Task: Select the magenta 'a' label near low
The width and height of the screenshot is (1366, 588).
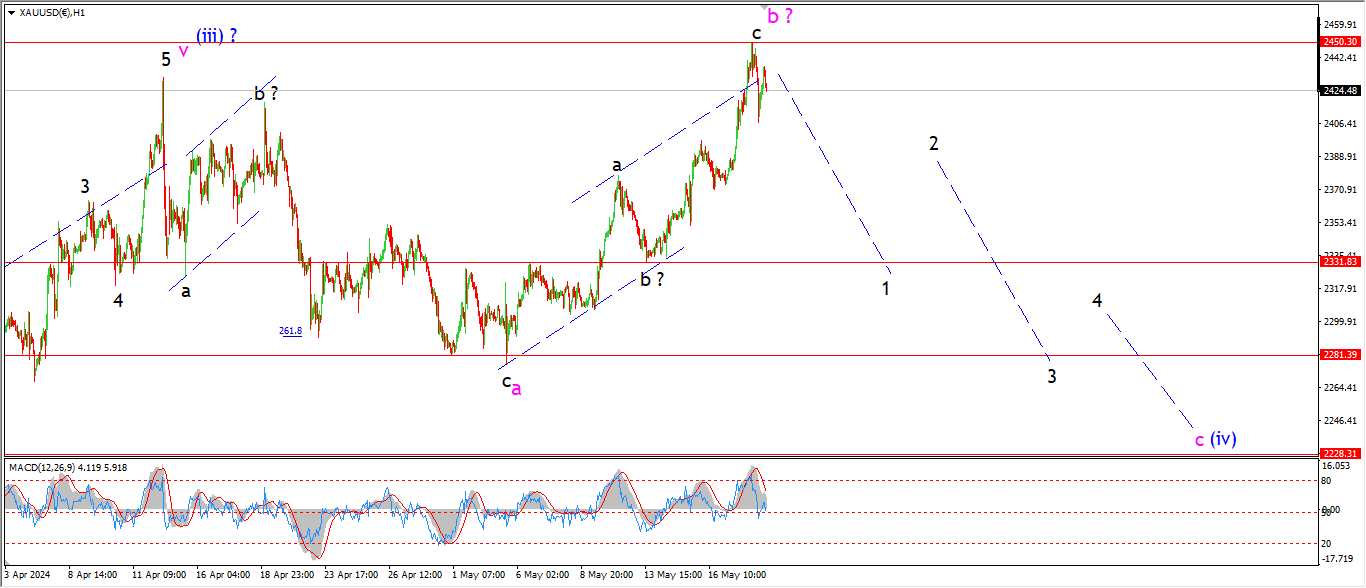Action: 516,389
